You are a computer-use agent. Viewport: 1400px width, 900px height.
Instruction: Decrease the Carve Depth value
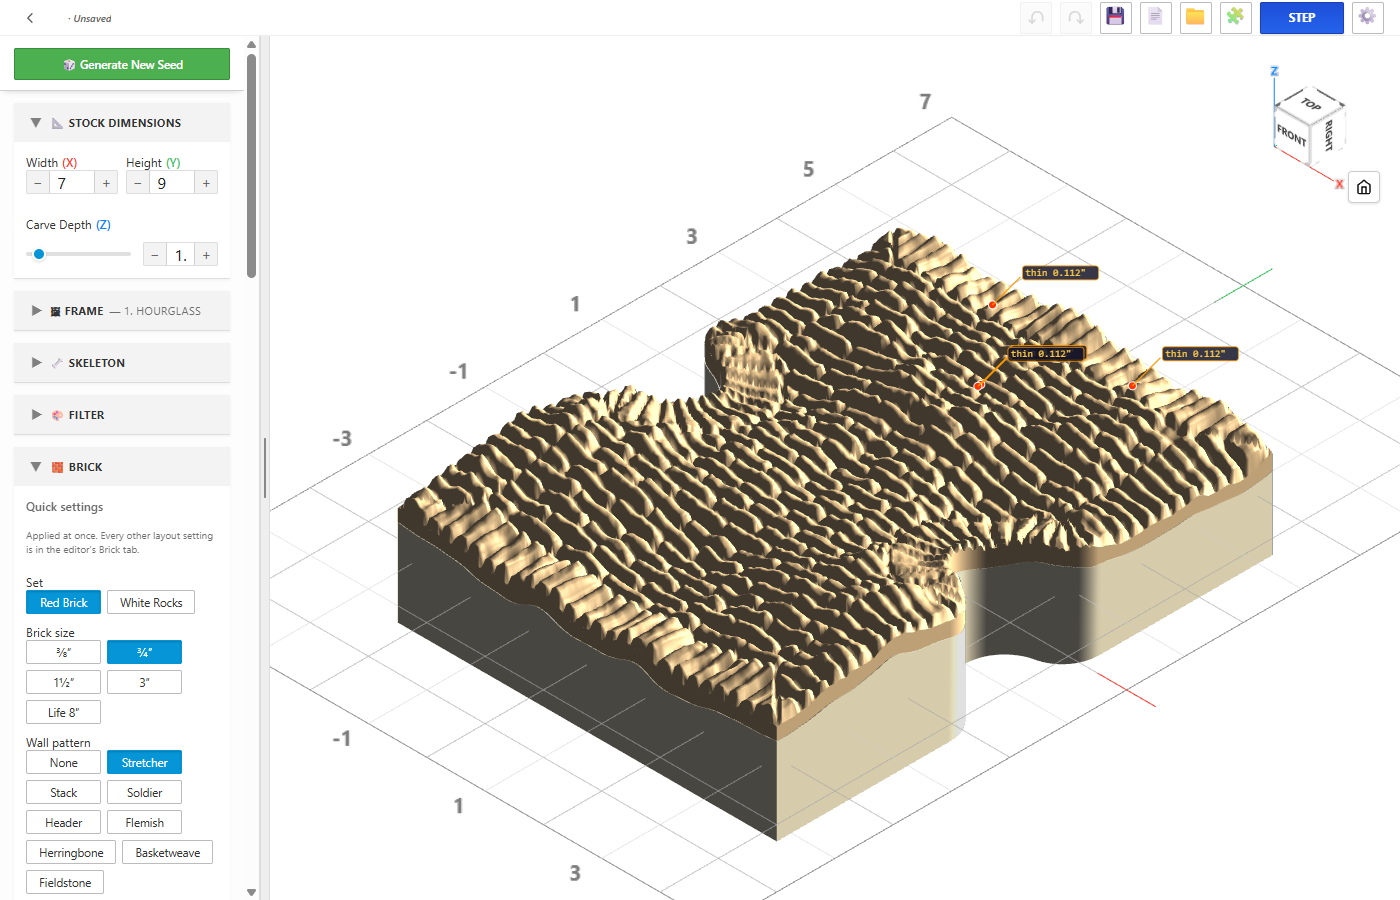coord(155,255)
